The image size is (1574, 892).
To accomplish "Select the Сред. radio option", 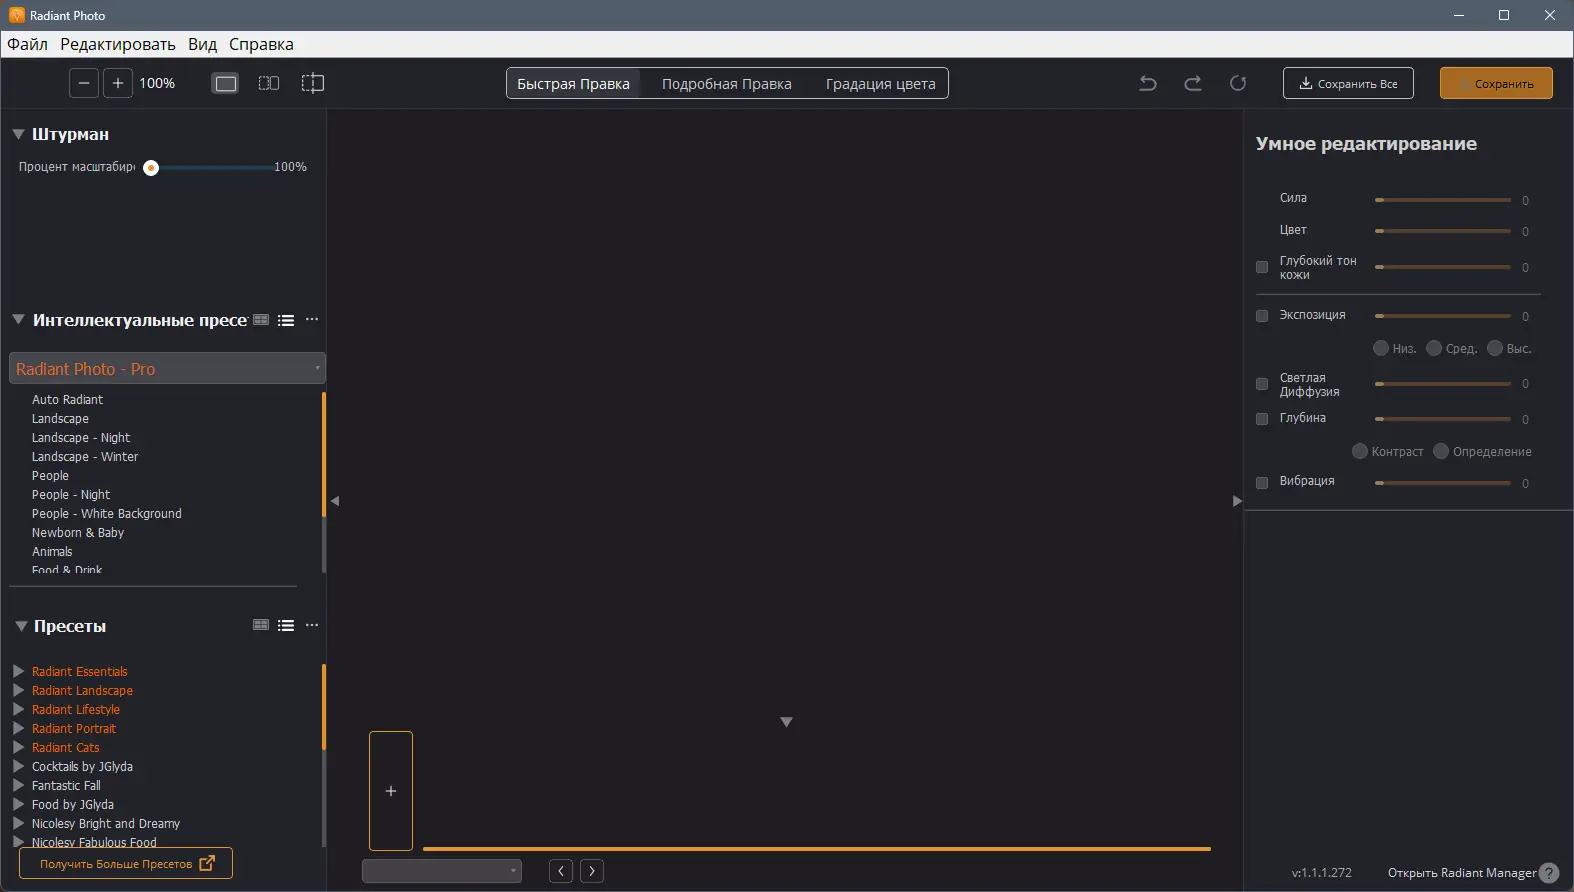I will point(1434,348).
